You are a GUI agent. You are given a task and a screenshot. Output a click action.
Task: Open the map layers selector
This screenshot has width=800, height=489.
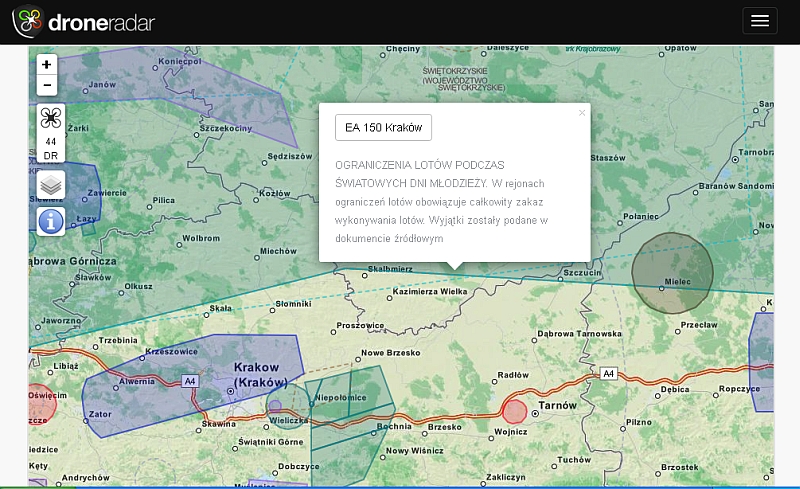tap(51, 185)
